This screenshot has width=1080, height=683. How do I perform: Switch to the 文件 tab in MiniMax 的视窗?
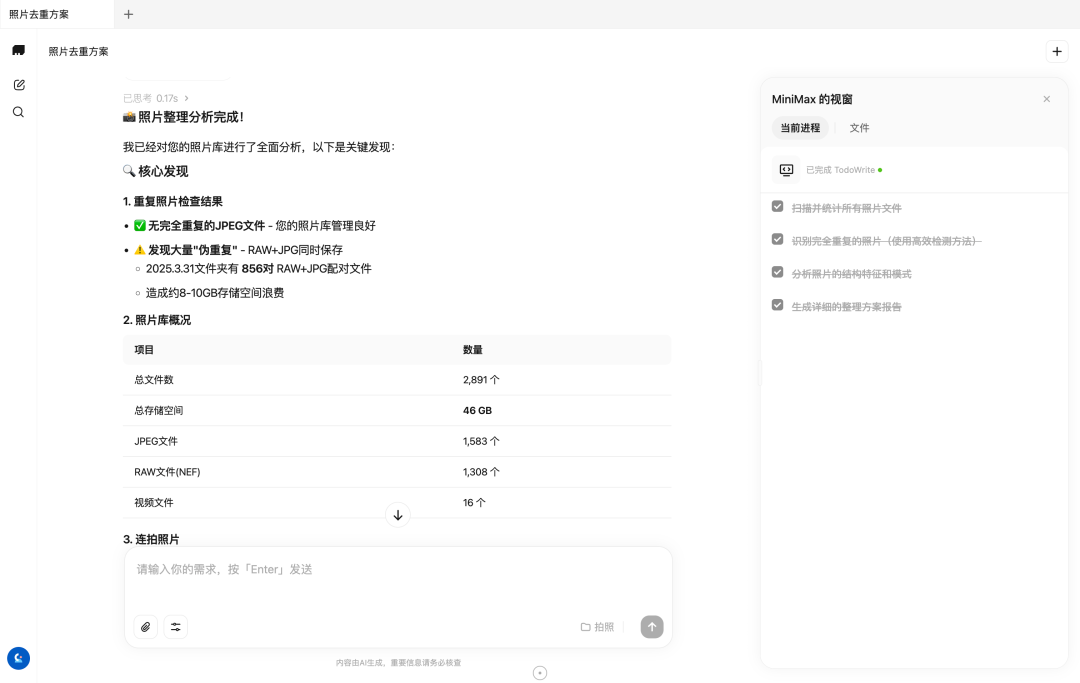point(859,128)
